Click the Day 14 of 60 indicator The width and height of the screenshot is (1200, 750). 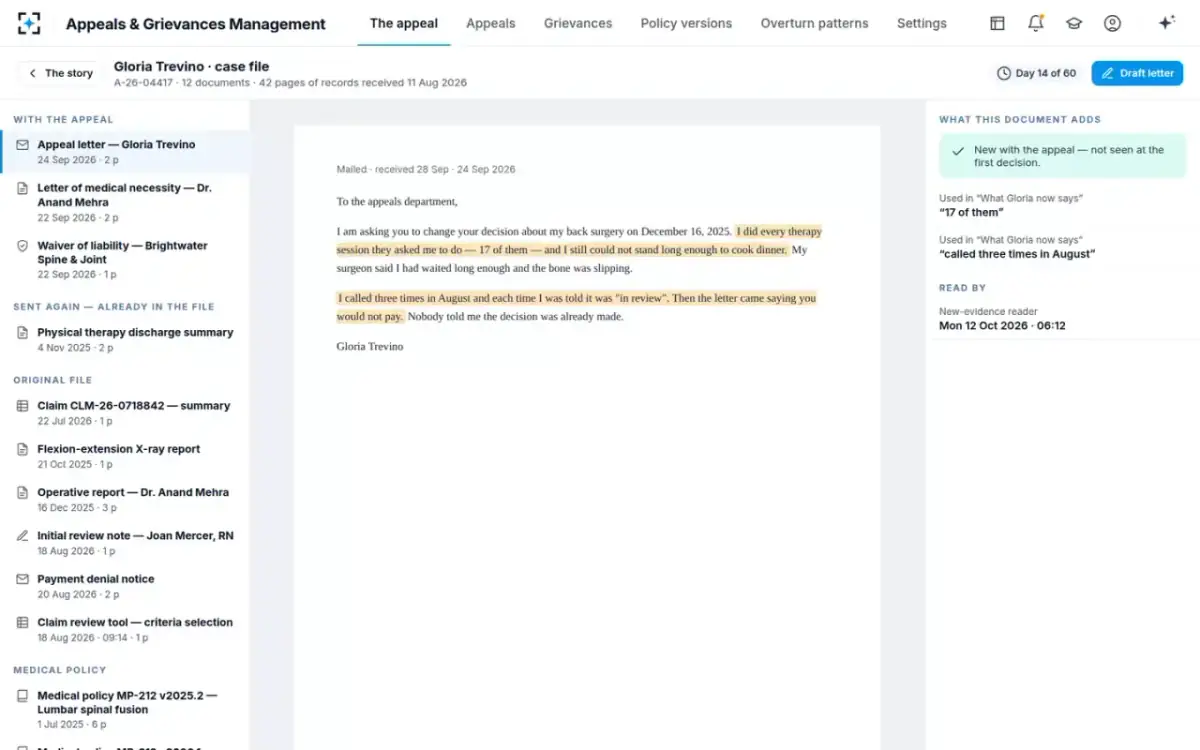coord(1036,73)
